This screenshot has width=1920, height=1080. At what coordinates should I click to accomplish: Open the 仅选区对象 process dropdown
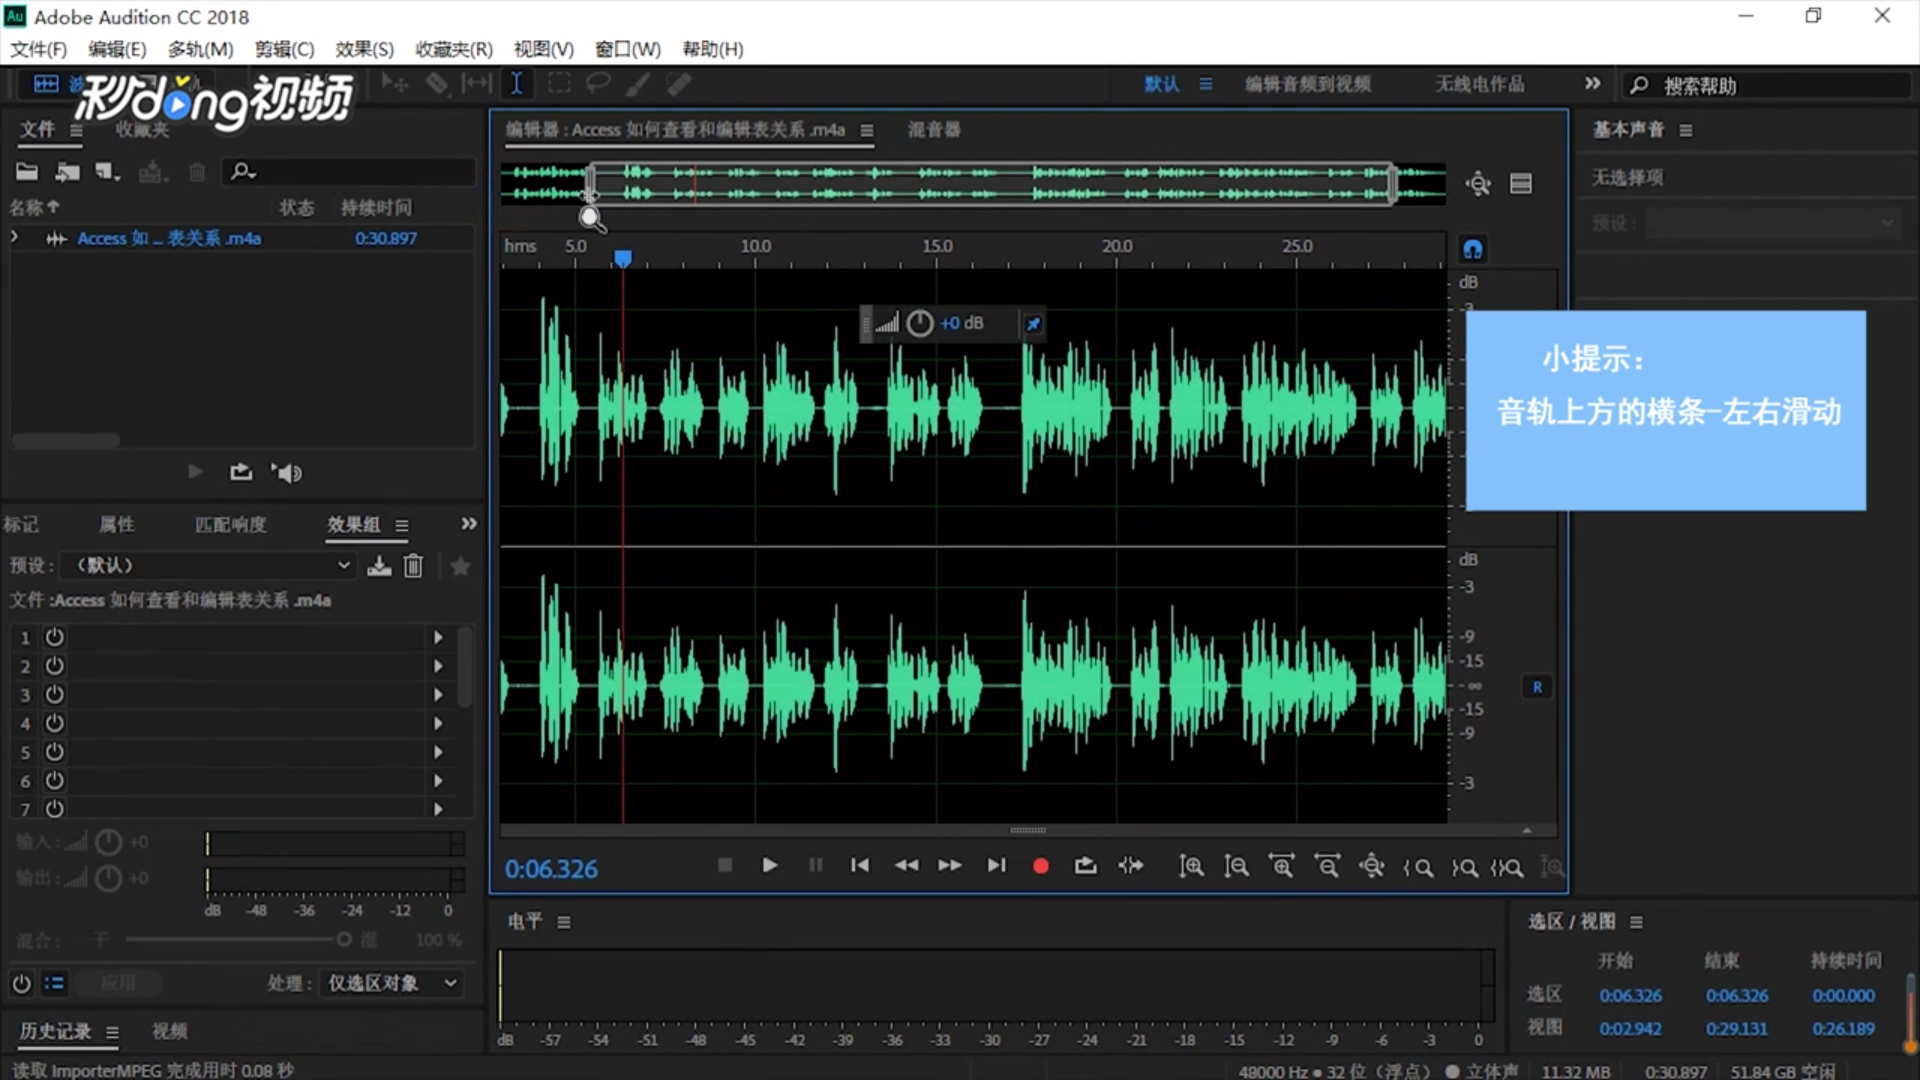click(x=391, y=983)
